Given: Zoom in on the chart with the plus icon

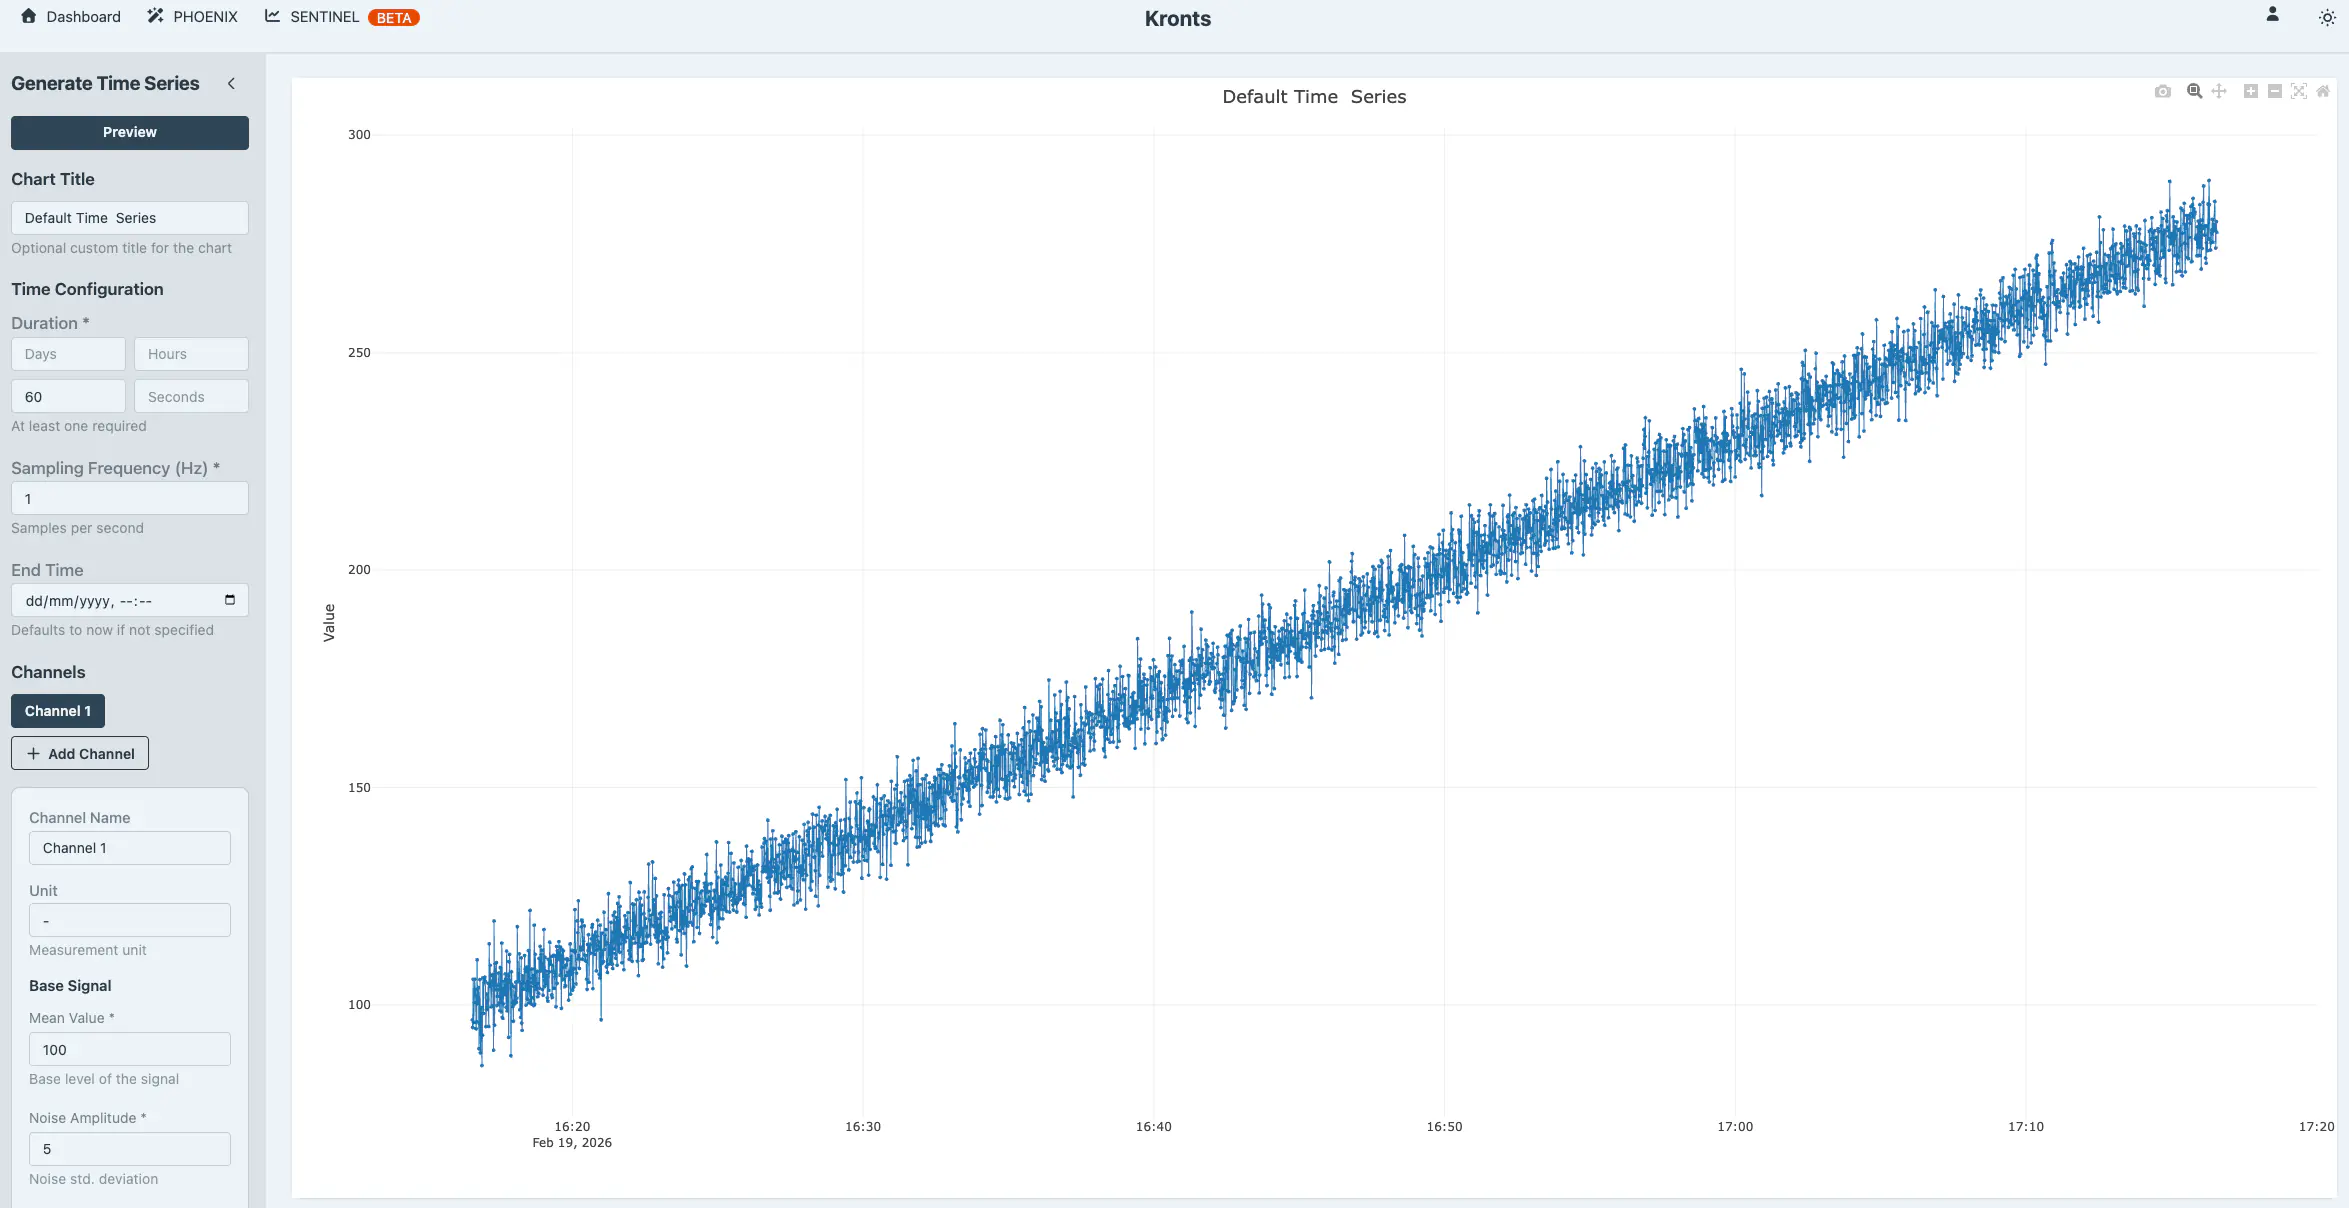Looking at the screenshot, I should tap(2251, 91).
